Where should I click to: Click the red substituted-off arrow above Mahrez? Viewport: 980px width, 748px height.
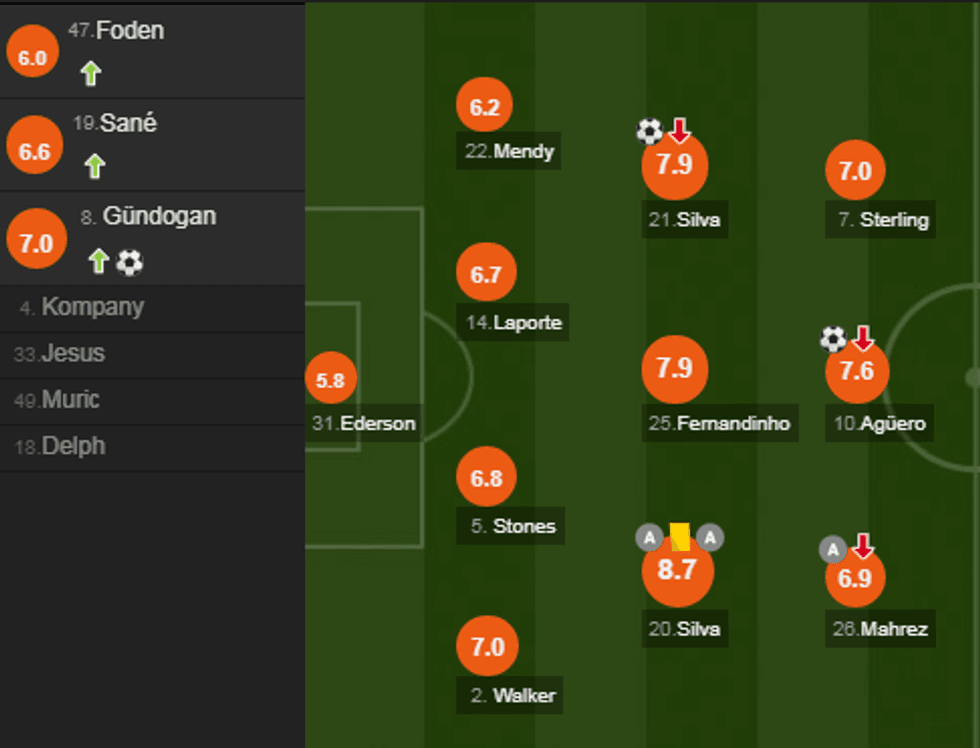[863, 546]
